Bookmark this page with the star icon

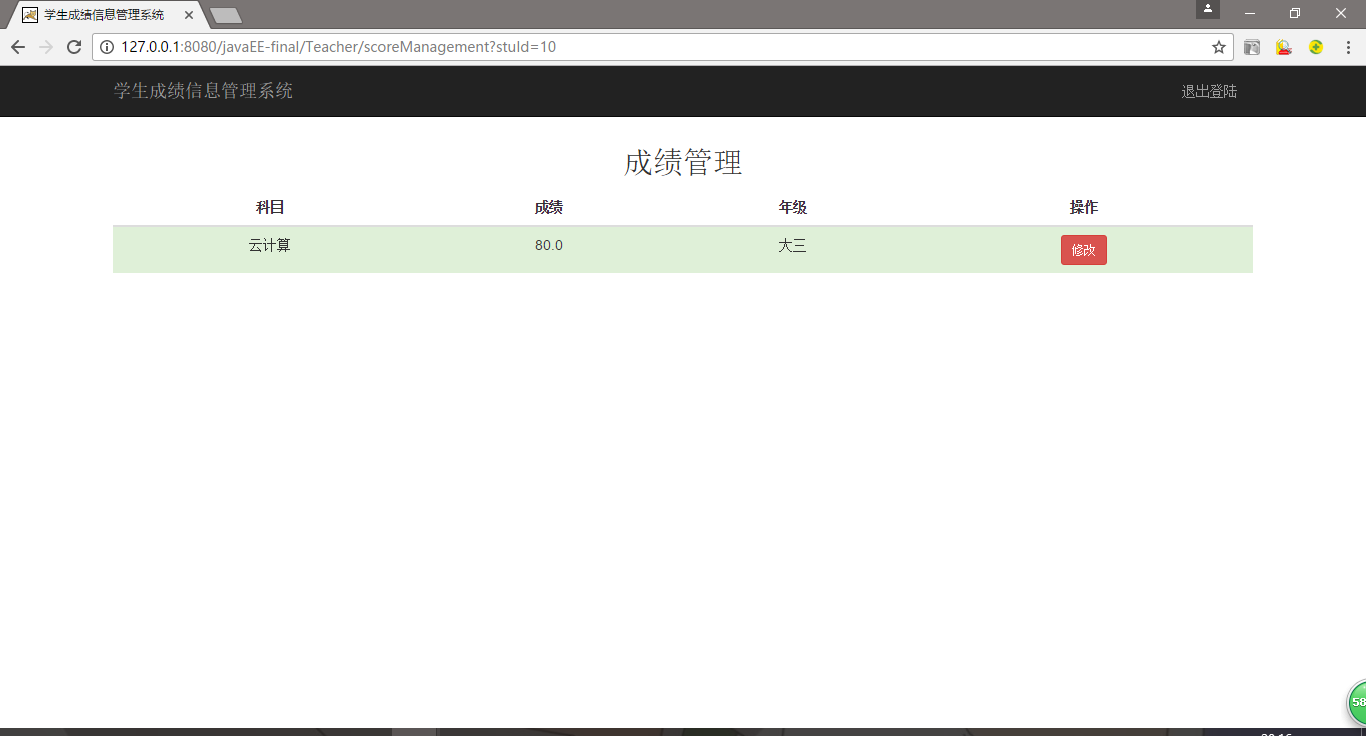pyautogui.click(x=1219, y=47)
